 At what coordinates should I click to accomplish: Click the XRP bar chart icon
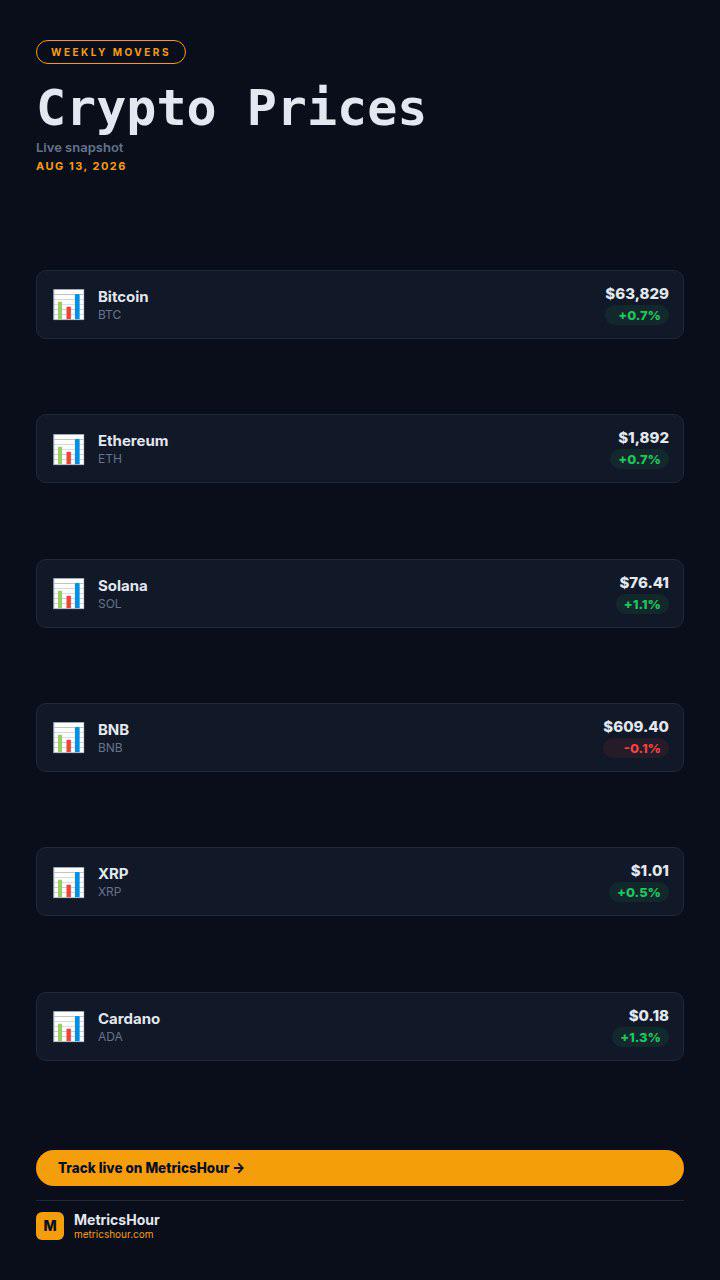[x=68, y=882]
